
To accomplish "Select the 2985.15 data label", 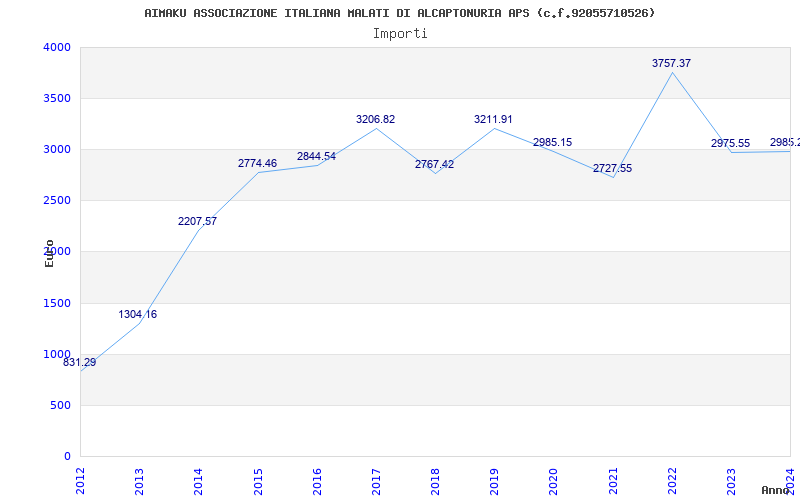I will (553, 142).
